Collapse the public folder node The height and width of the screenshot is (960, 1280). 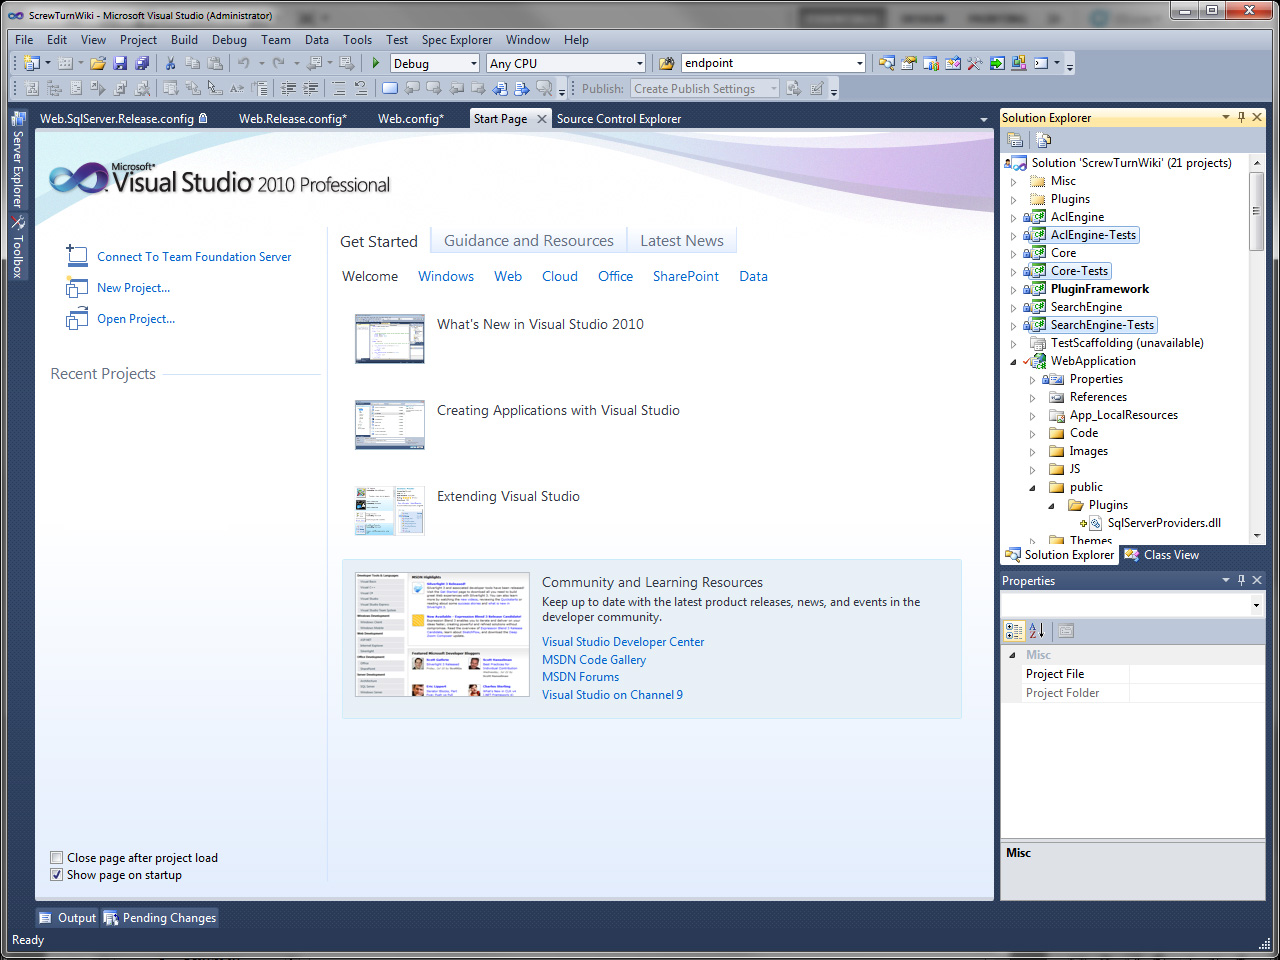point(1033,487)
